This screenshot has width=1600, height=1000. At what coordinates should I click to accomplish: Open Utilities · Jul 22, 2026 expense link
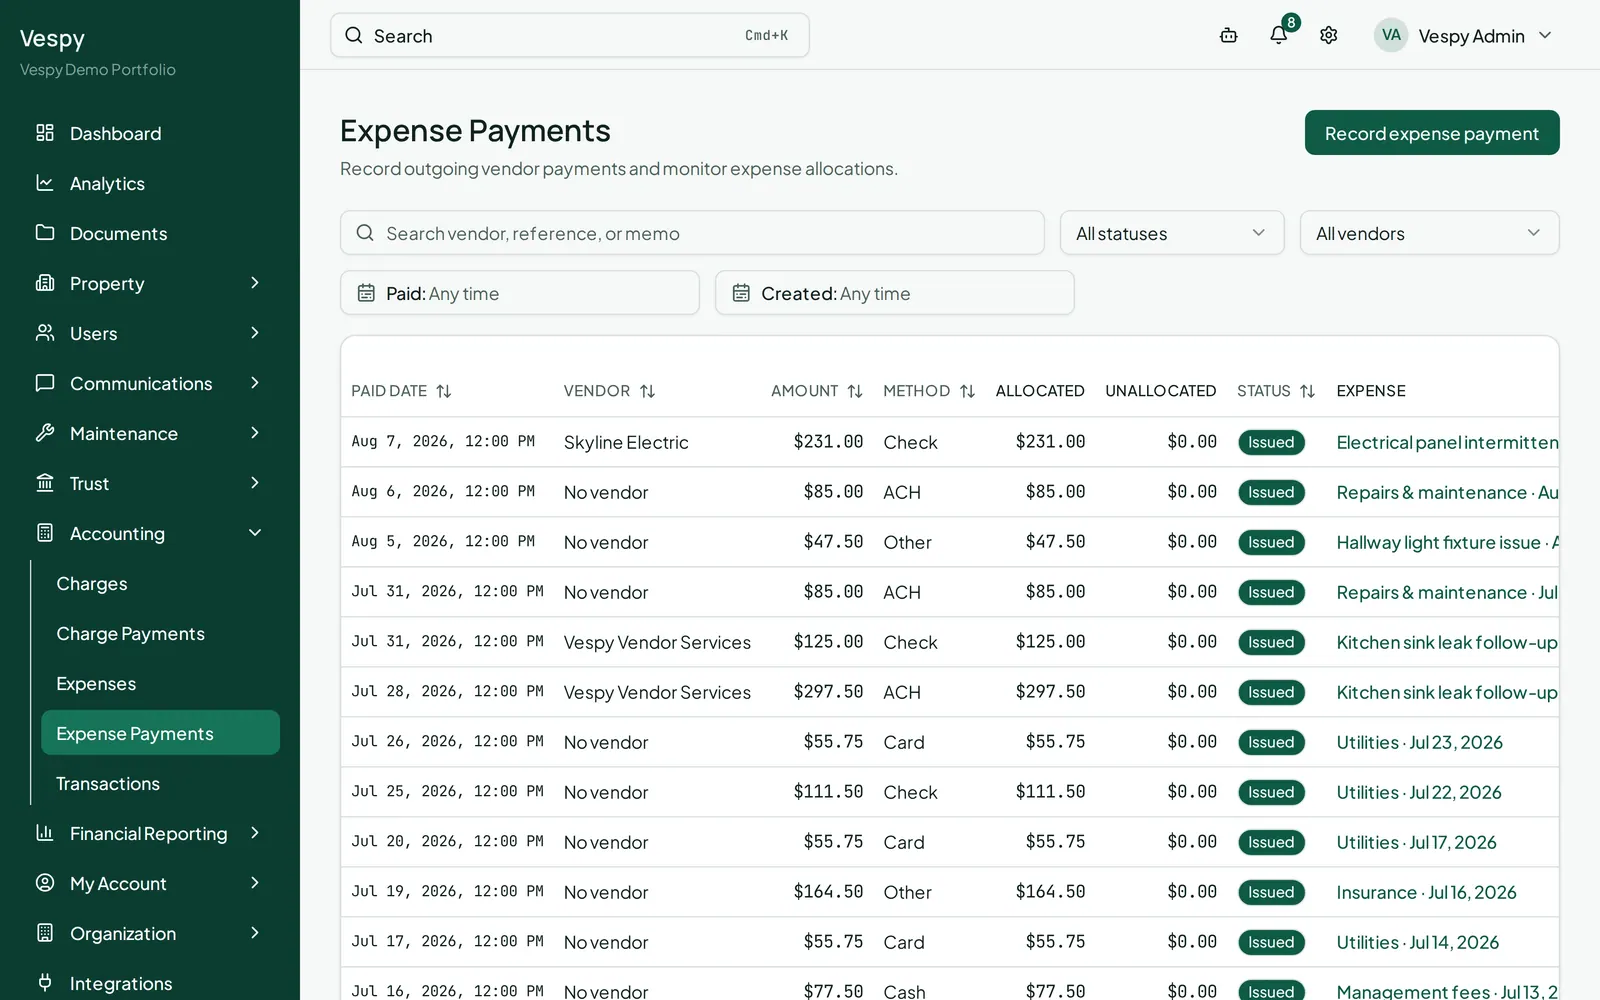tap(1419, 792)
